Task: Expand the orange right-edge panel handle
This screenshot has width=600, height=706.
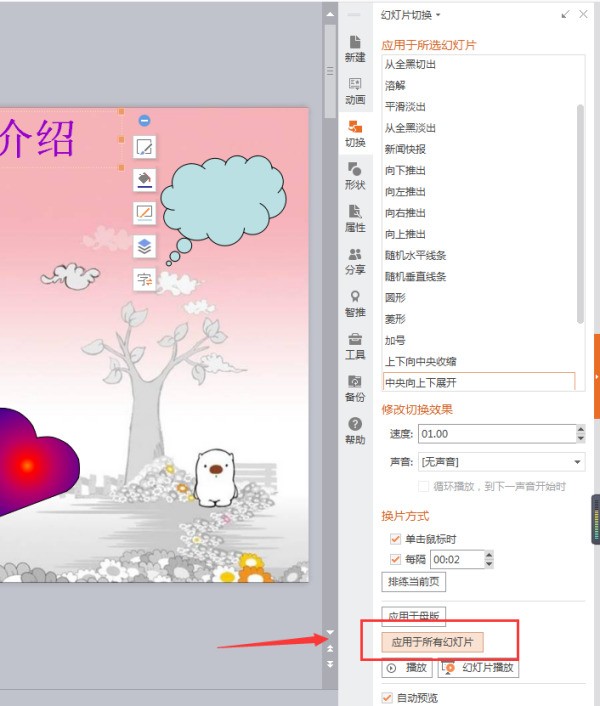Action: pos(597,376)
